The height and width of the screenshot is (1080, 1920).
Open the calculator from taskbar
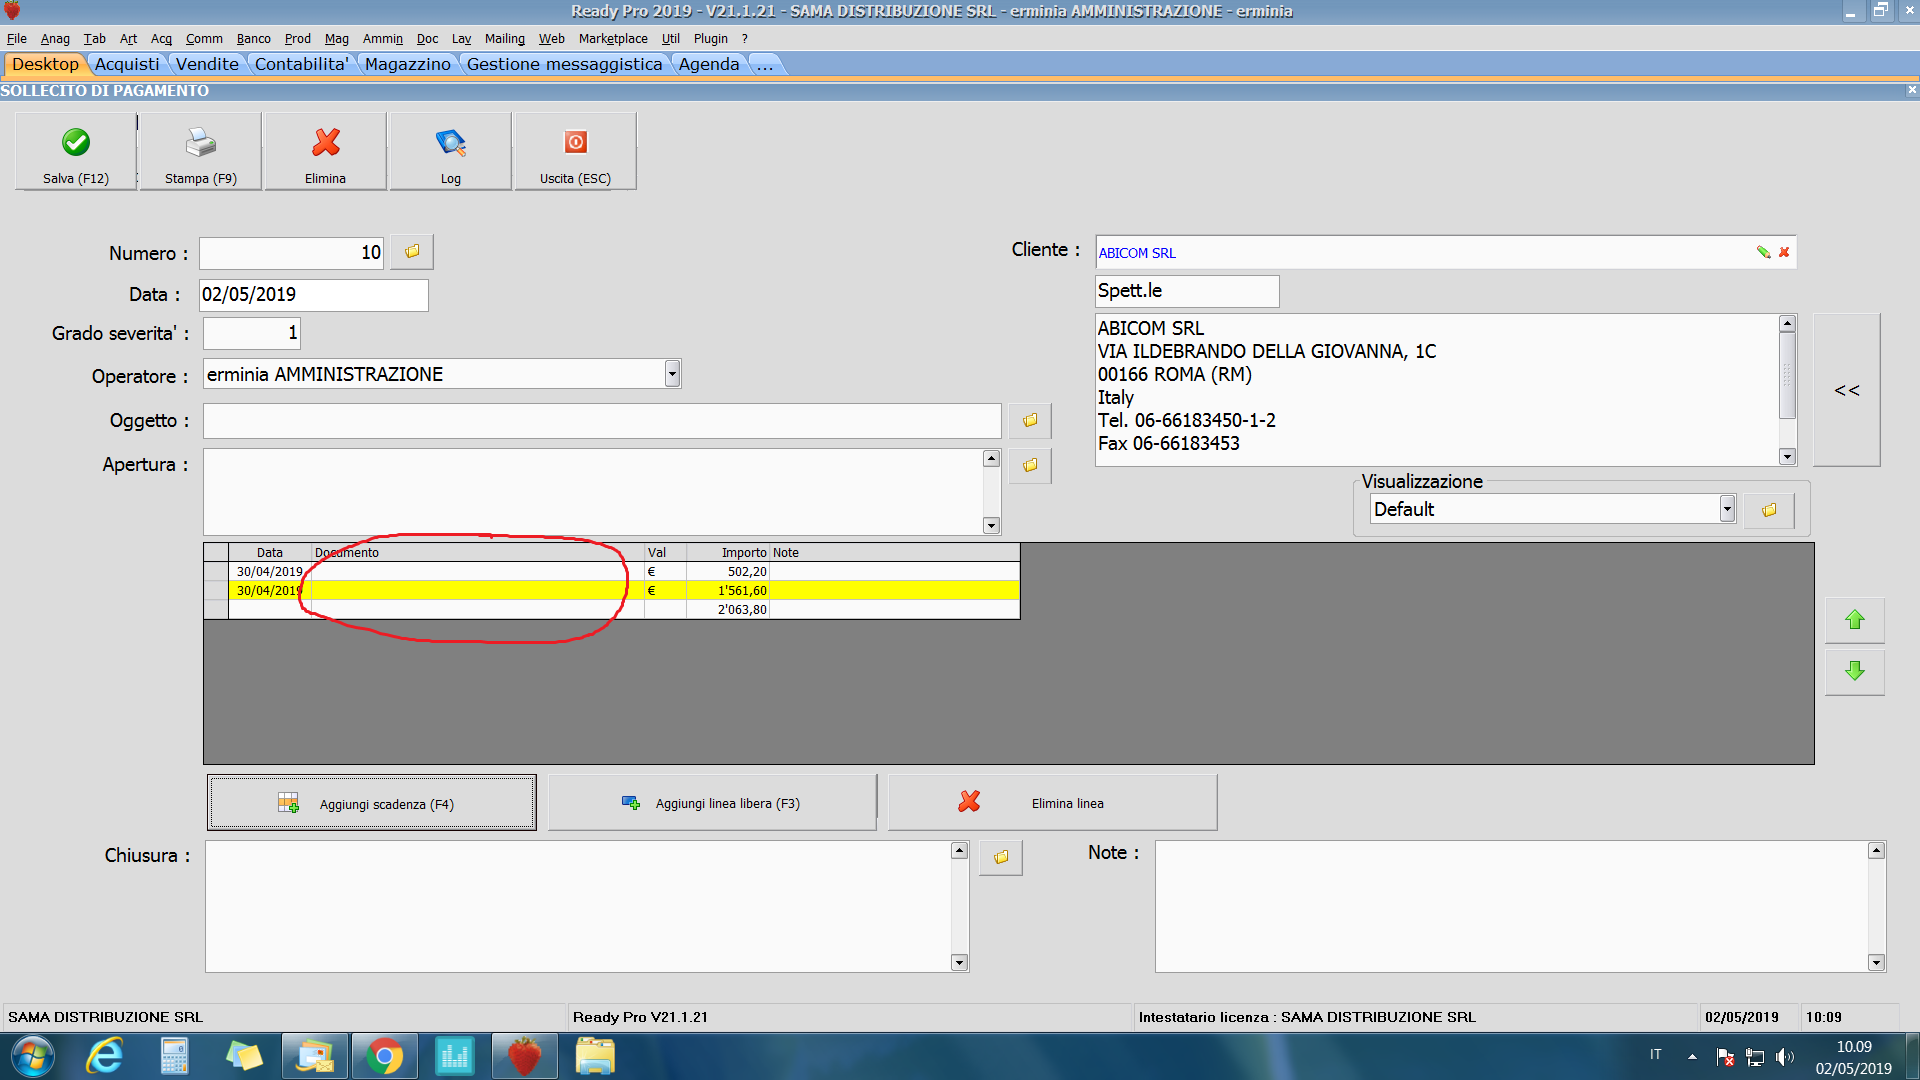tap(175, 1056)
